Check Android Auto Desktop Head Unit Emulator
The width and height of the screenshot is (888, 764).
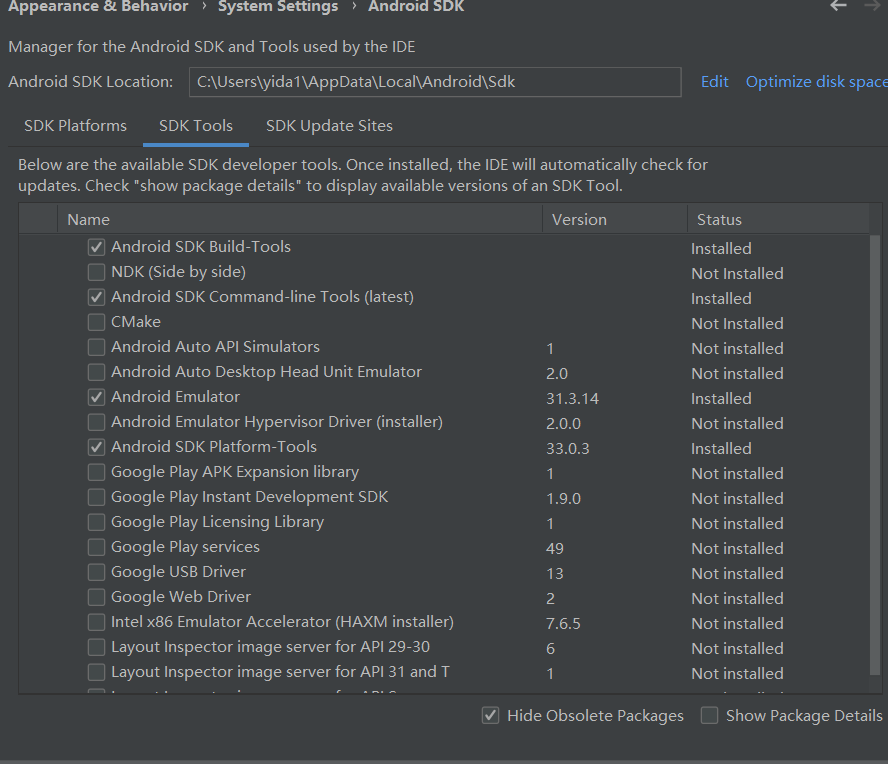96,372
